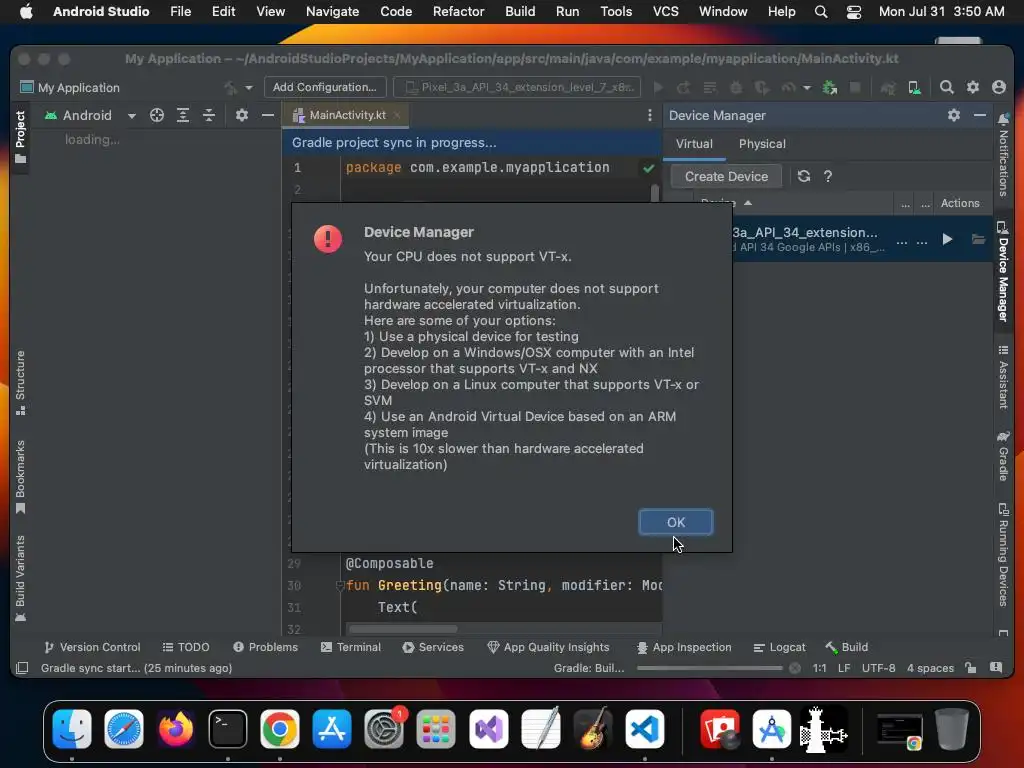1024x768 pixels.
Task: Open editor tab options three dots
Action: pos(649,115)
